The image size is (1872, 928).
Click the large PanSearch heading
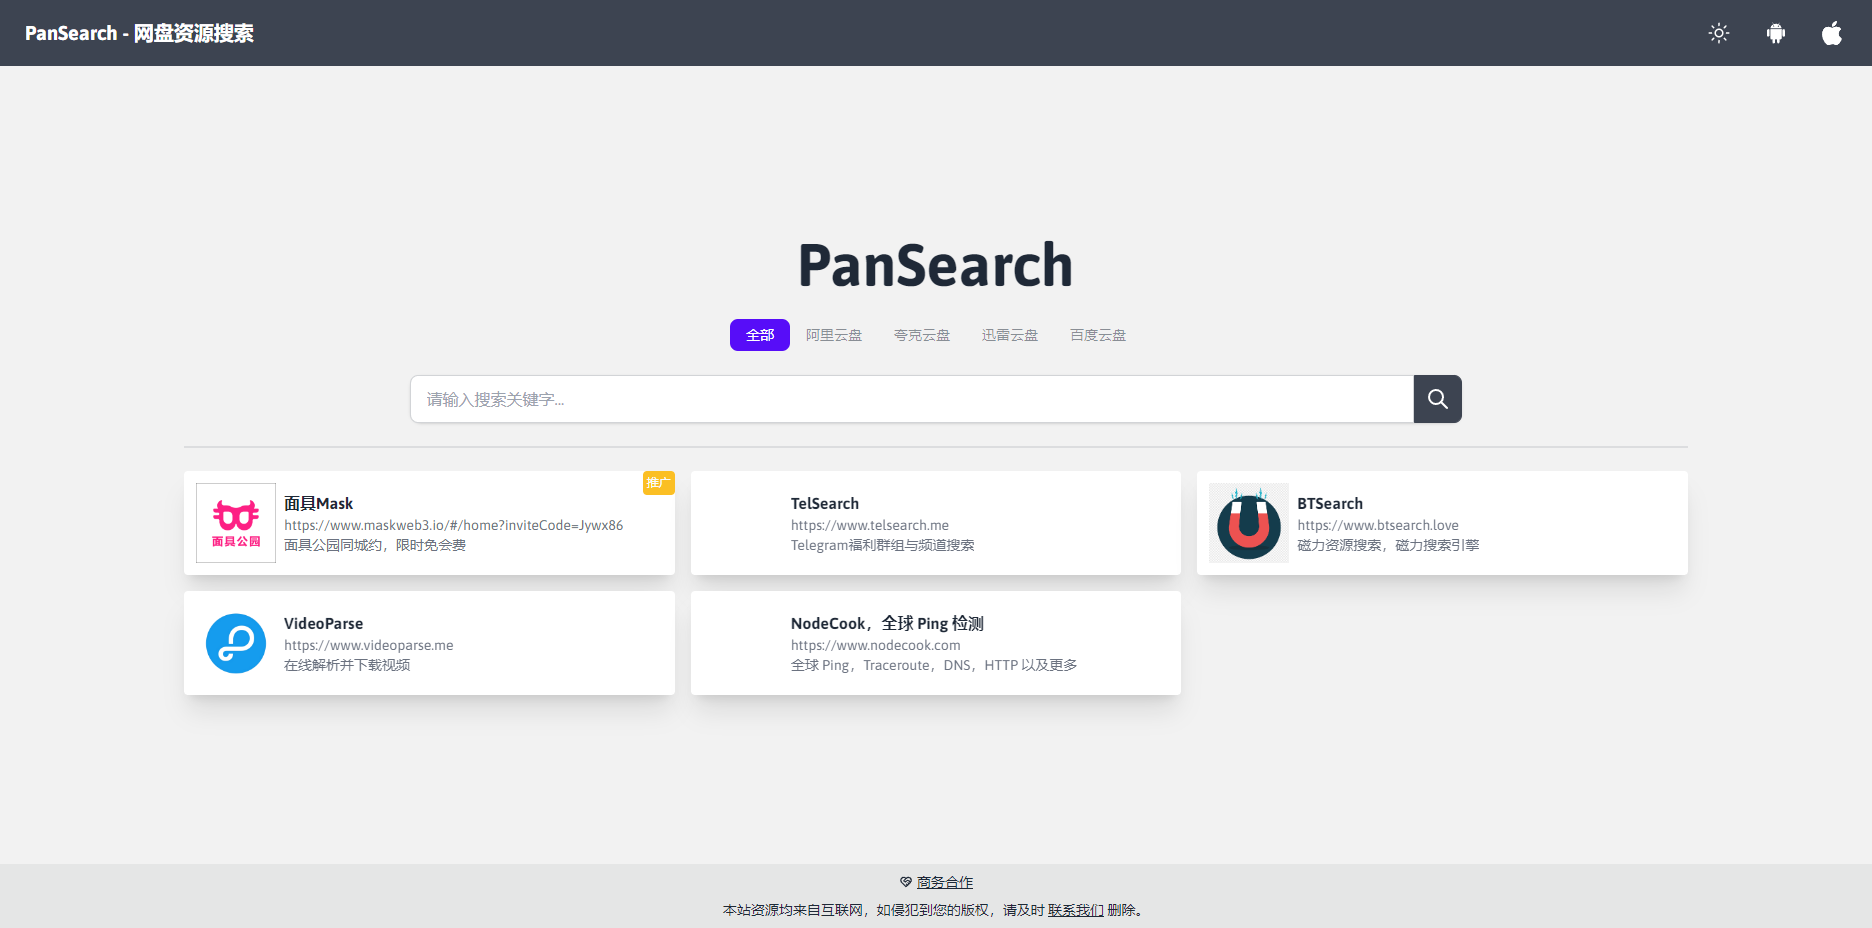pyautogui.click(x=935, y=265)
